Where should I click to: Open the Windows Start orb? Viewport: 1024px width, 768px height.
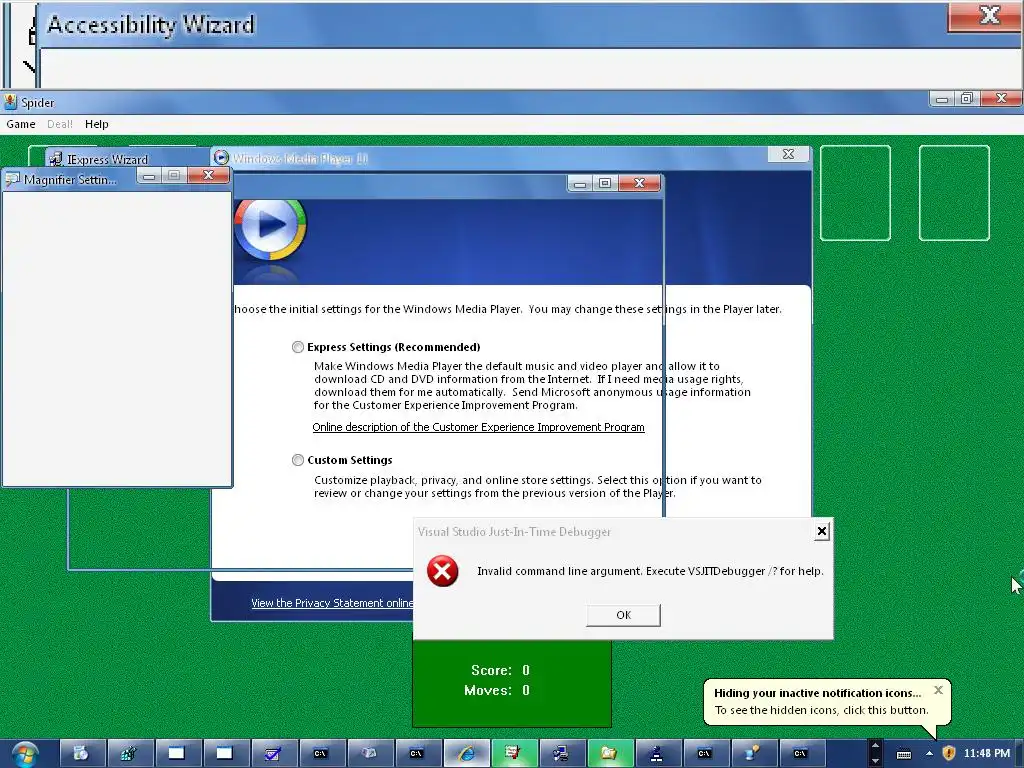click(25, 754)
